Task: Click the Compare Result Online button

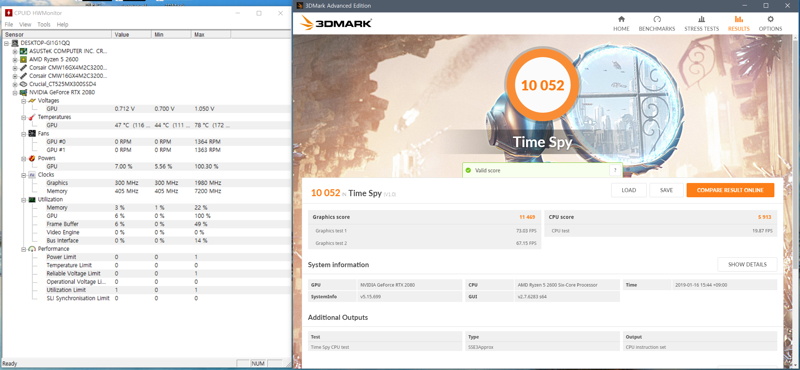Action: tap(730, 190)
